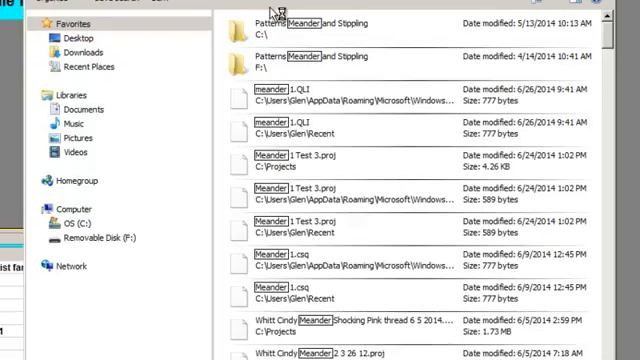
Task: Click the scroll-up arrow of the results list
Action: [607, 16]
